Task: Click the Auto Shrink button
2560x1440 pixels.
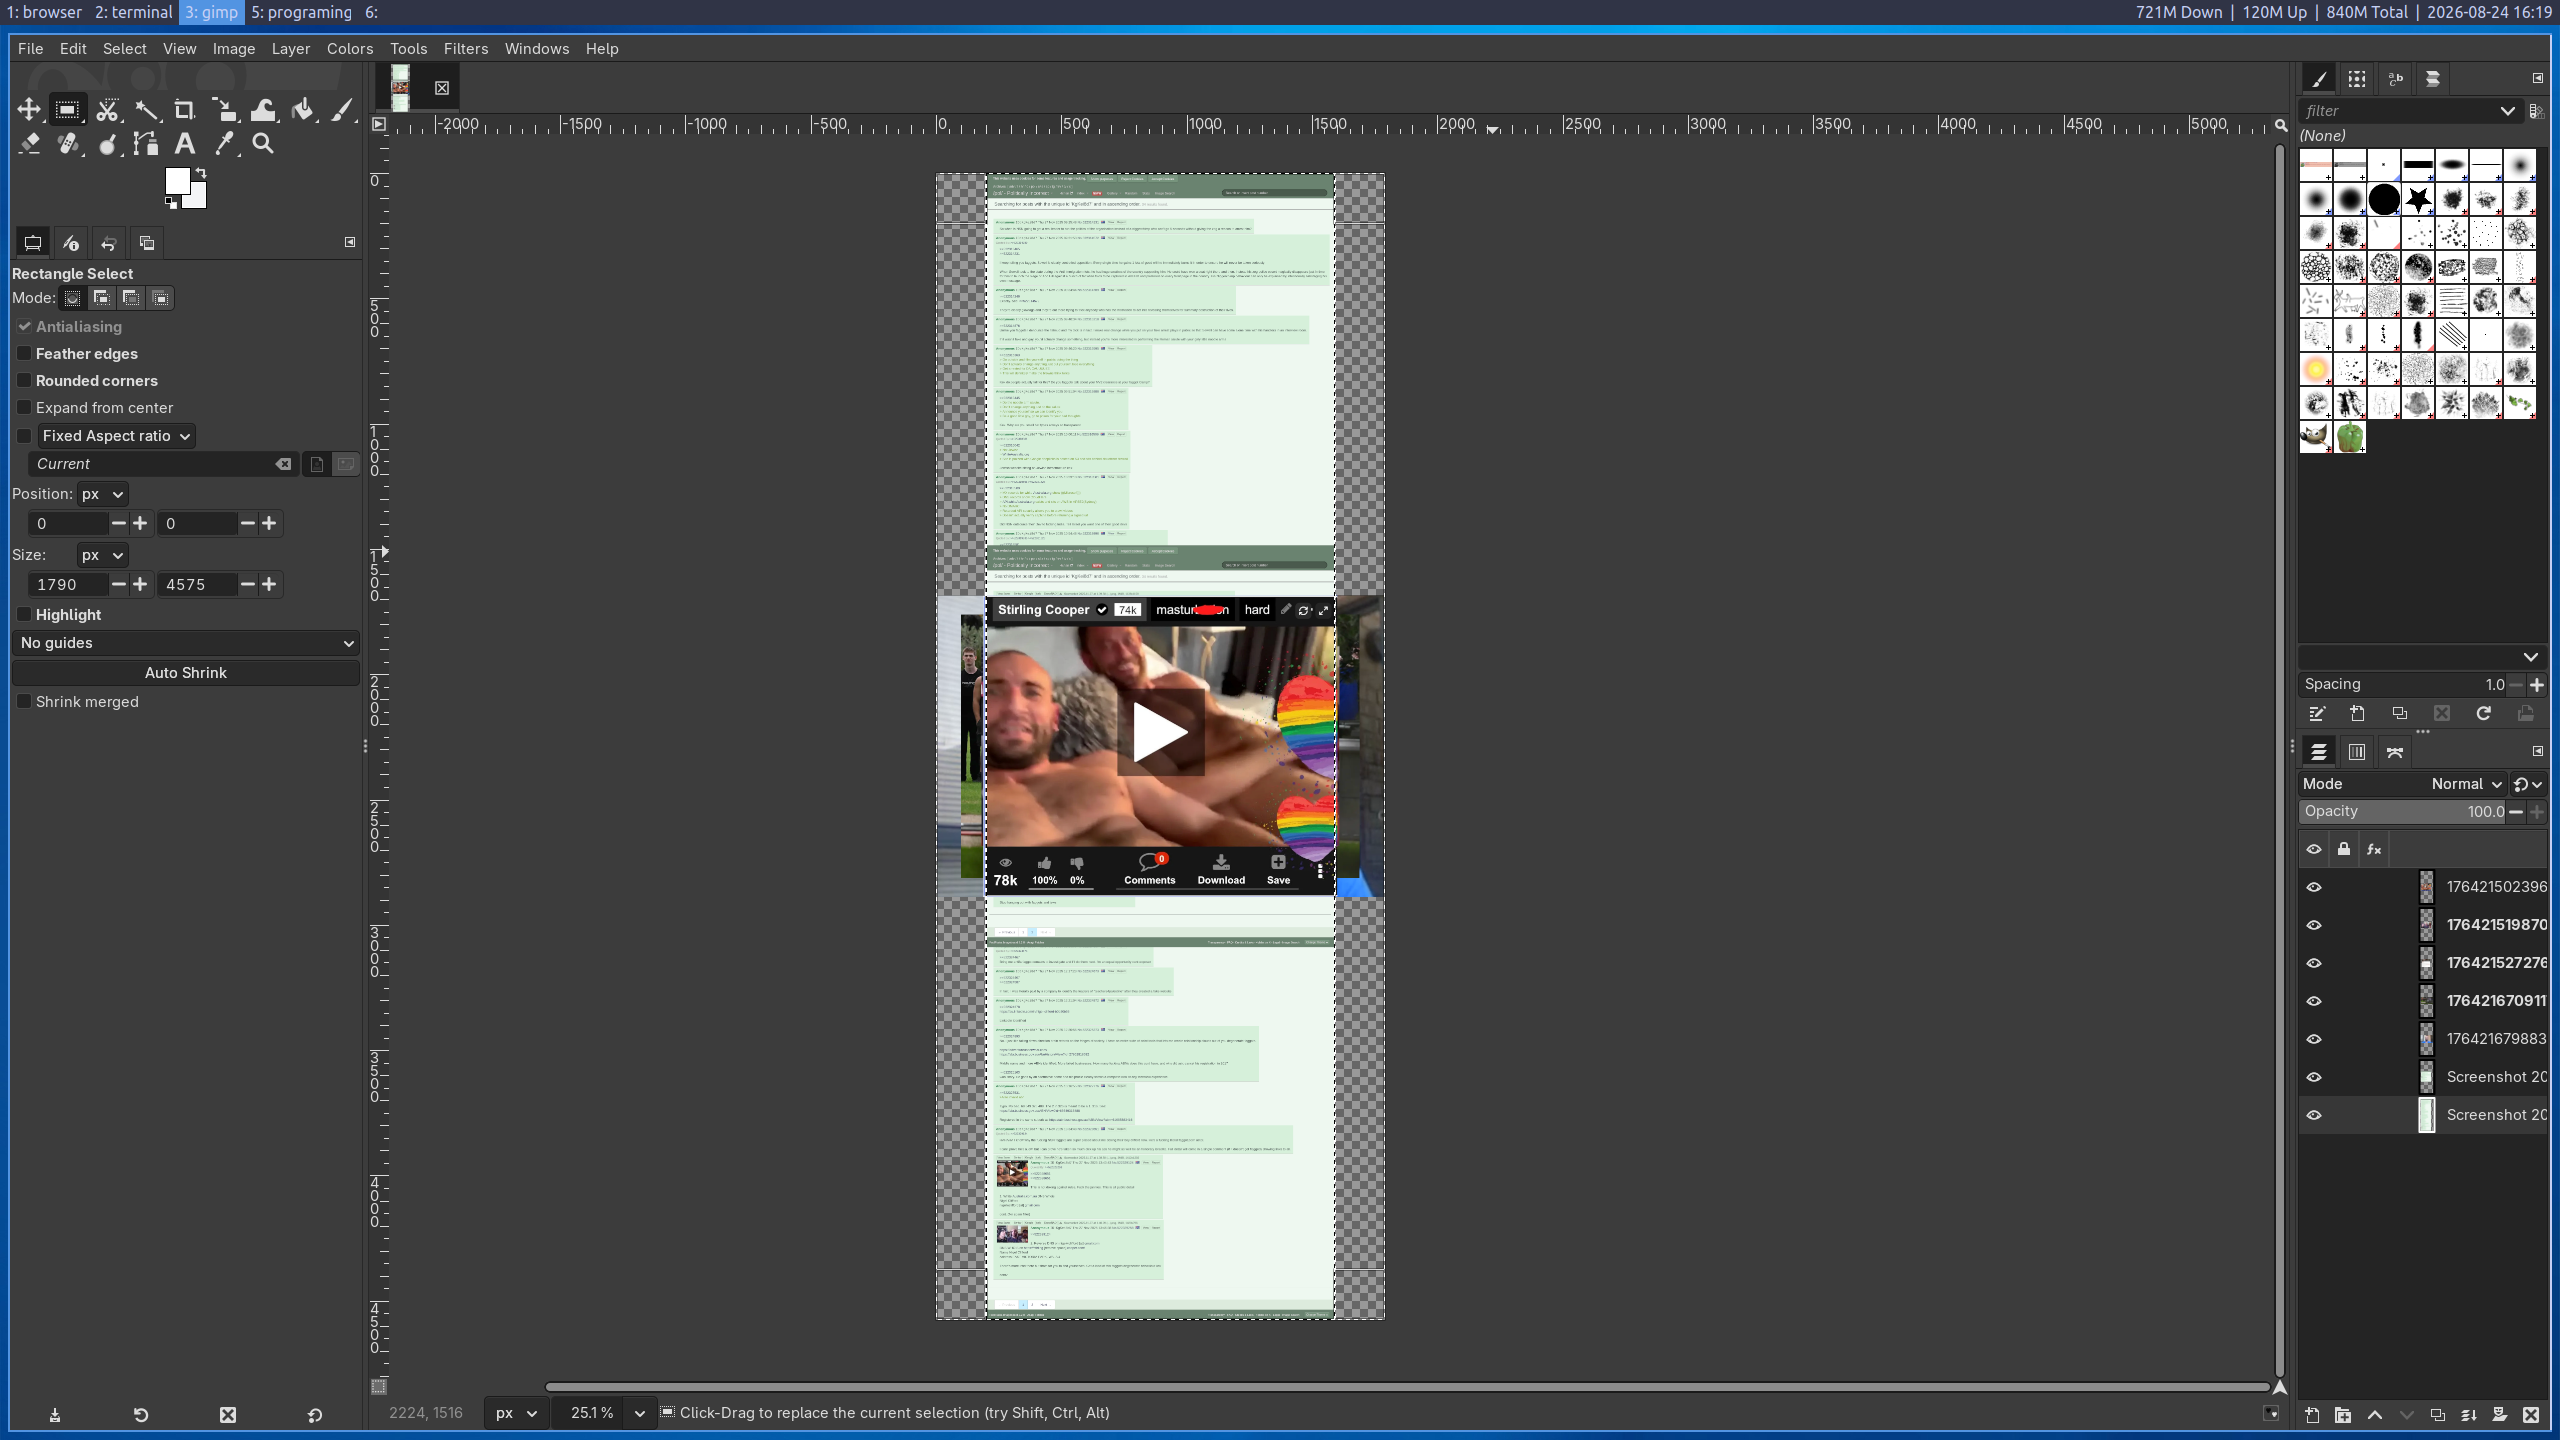Action: coord(186,673)
